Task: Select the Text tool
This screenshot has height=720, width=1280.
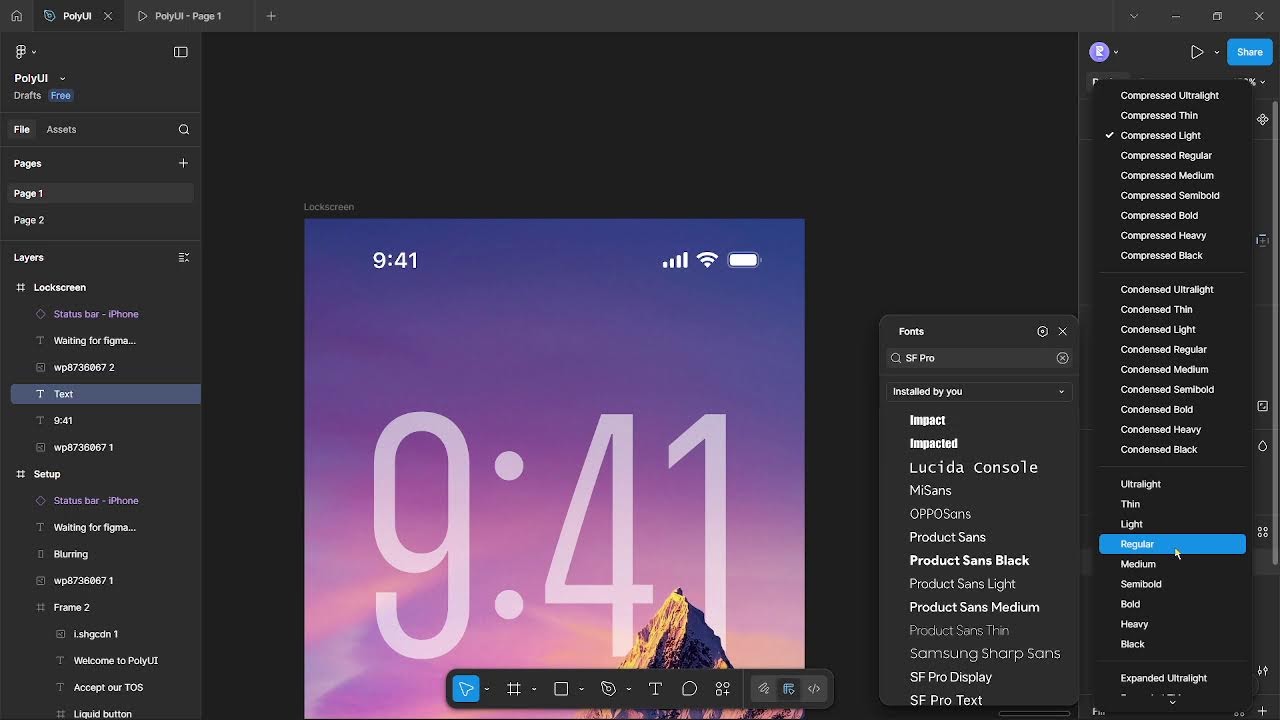Action: coord(655,689)
